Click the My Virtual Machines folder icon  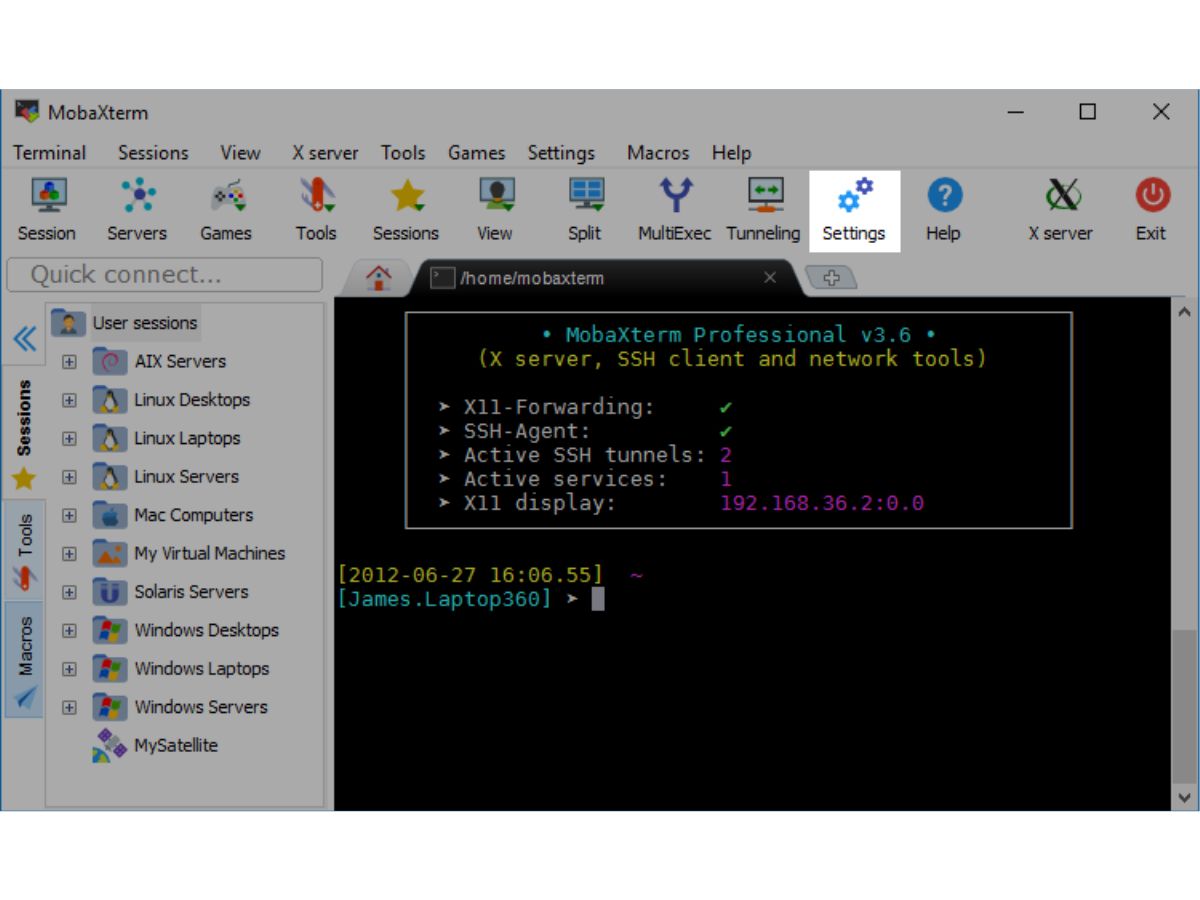click(110, 553)
